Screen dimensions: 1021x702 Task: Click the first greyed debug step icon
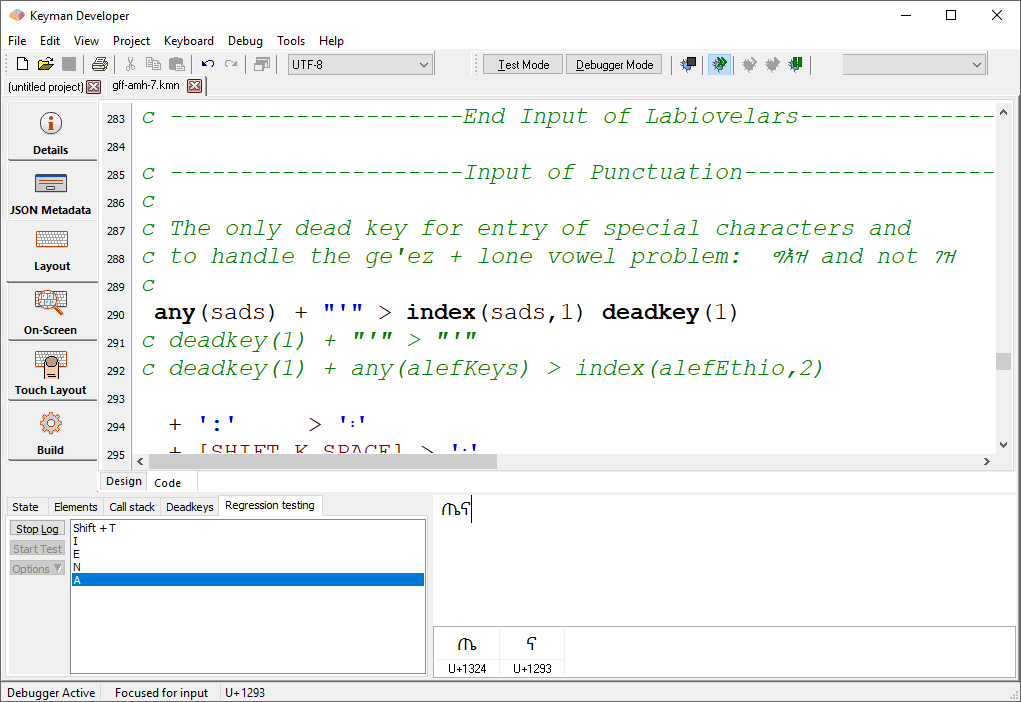click(x=749, y=64)
